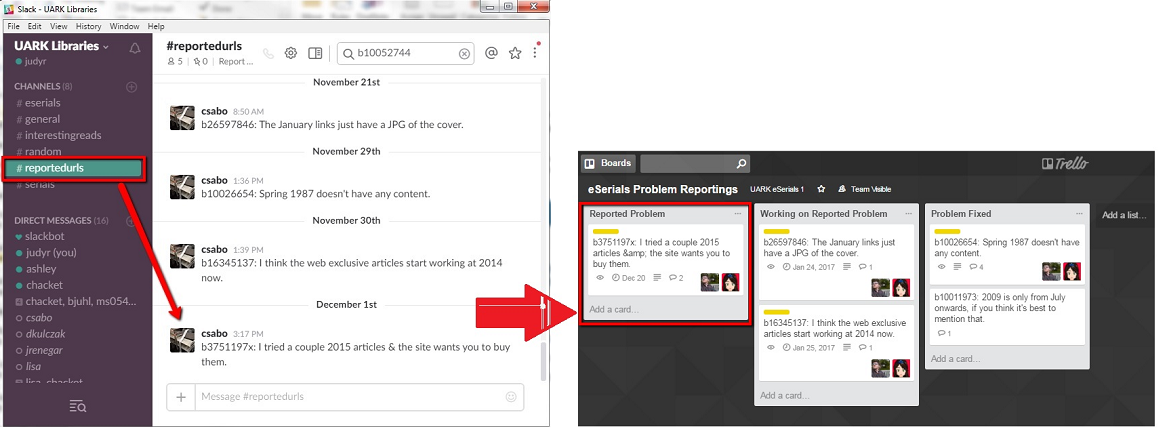Open the File menu in Slack
1158x428 pixels.
[x=13, y=26]
